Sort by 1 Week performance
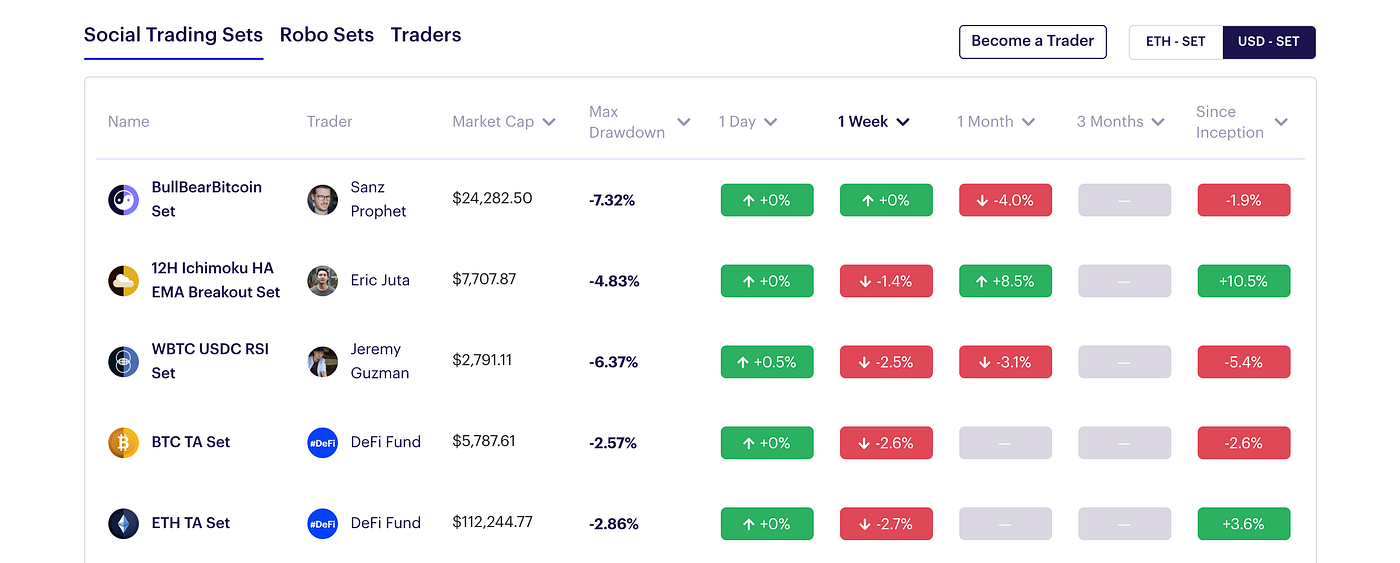The width and height of the screenshot is (1400, 563). (873, 122)
